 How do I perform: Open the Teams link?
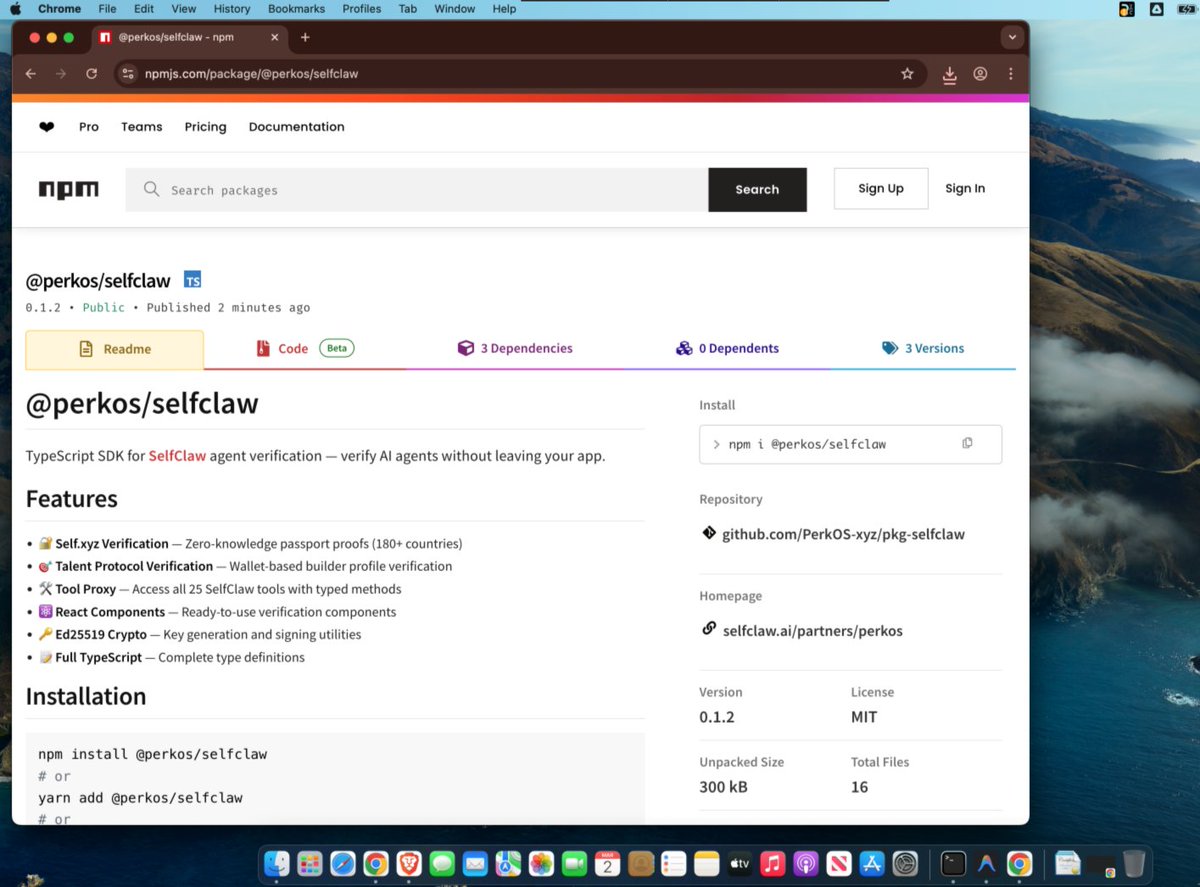point(142,127)
